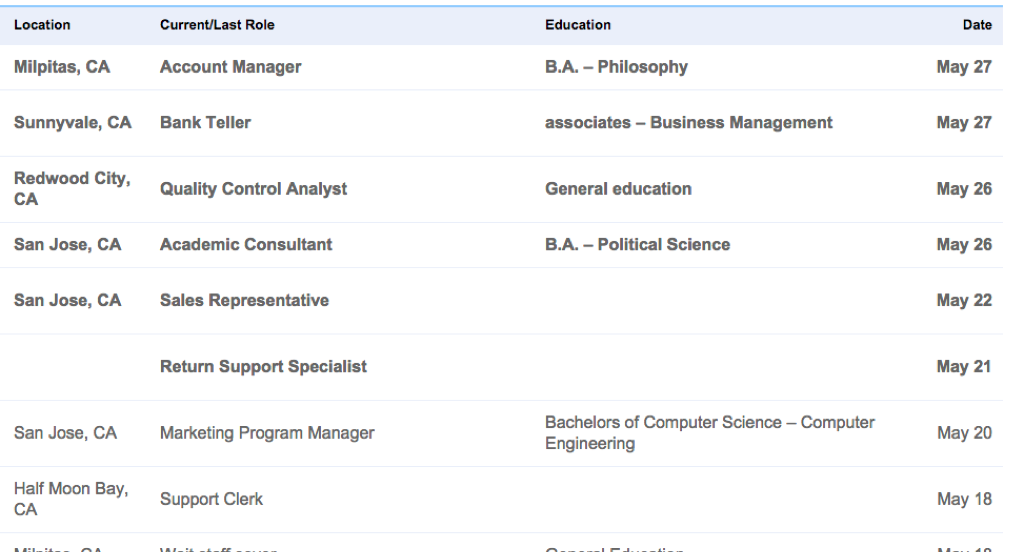This screenshot has height=552, width=1024.
Task: Click the Academic Consultant role
Action: coord(246,245)
